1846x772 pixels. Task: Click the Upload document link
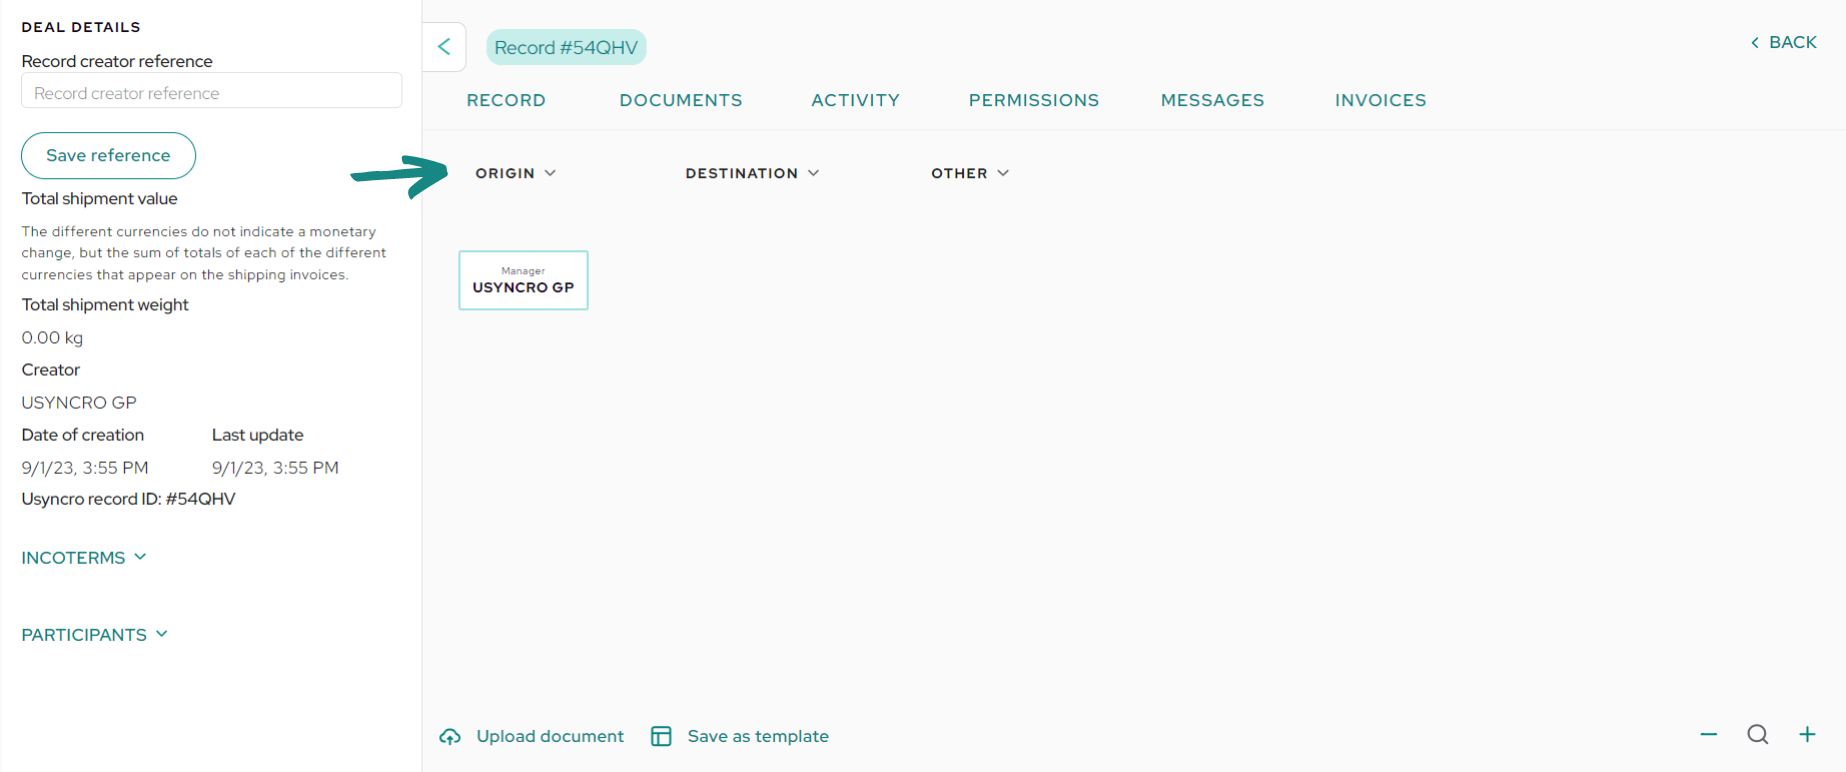[549, 737]
